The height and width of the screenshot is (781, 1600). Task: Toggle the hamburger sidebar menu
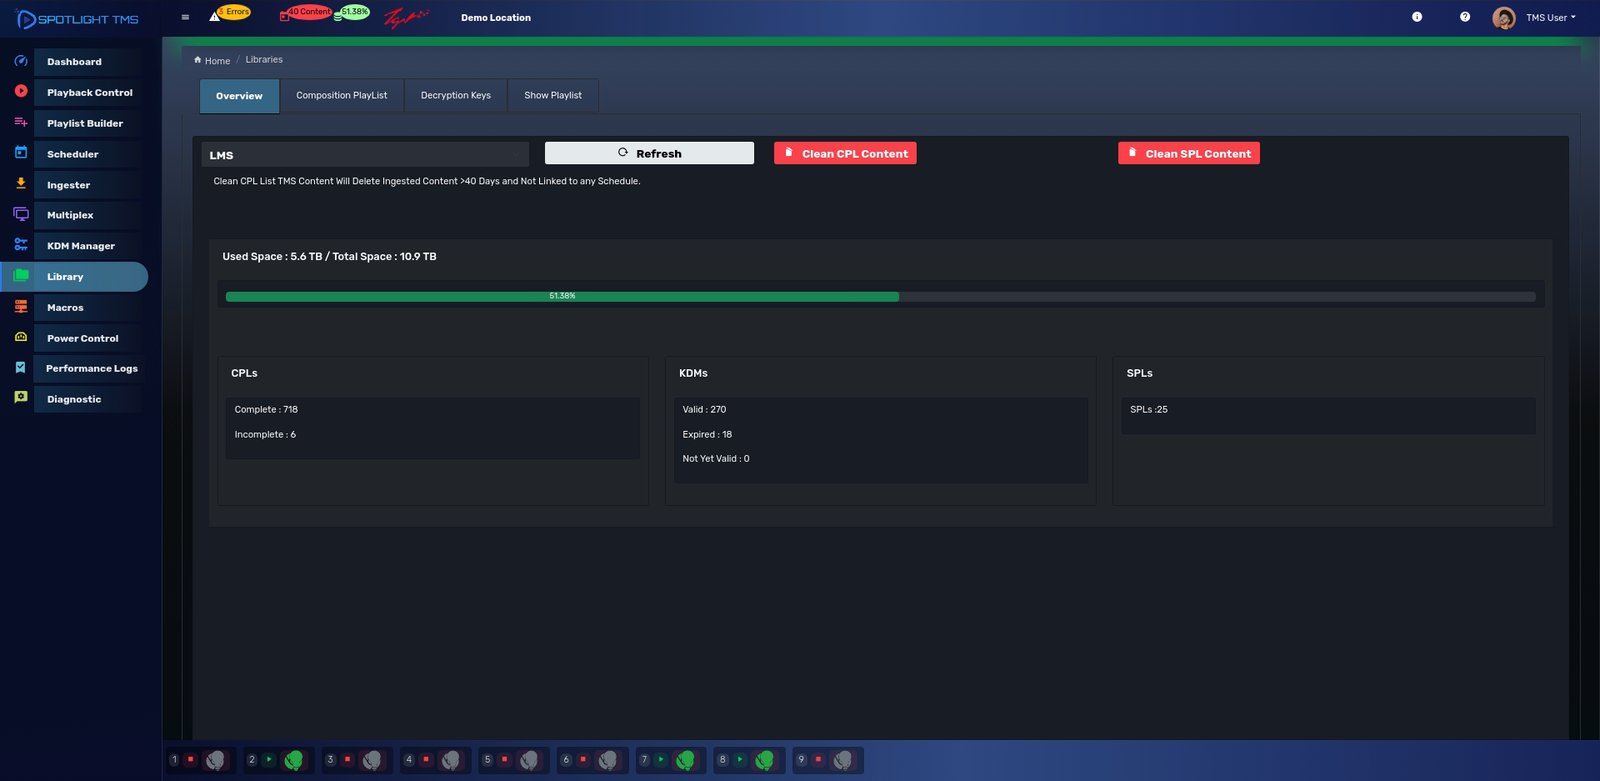click(185, 17)
